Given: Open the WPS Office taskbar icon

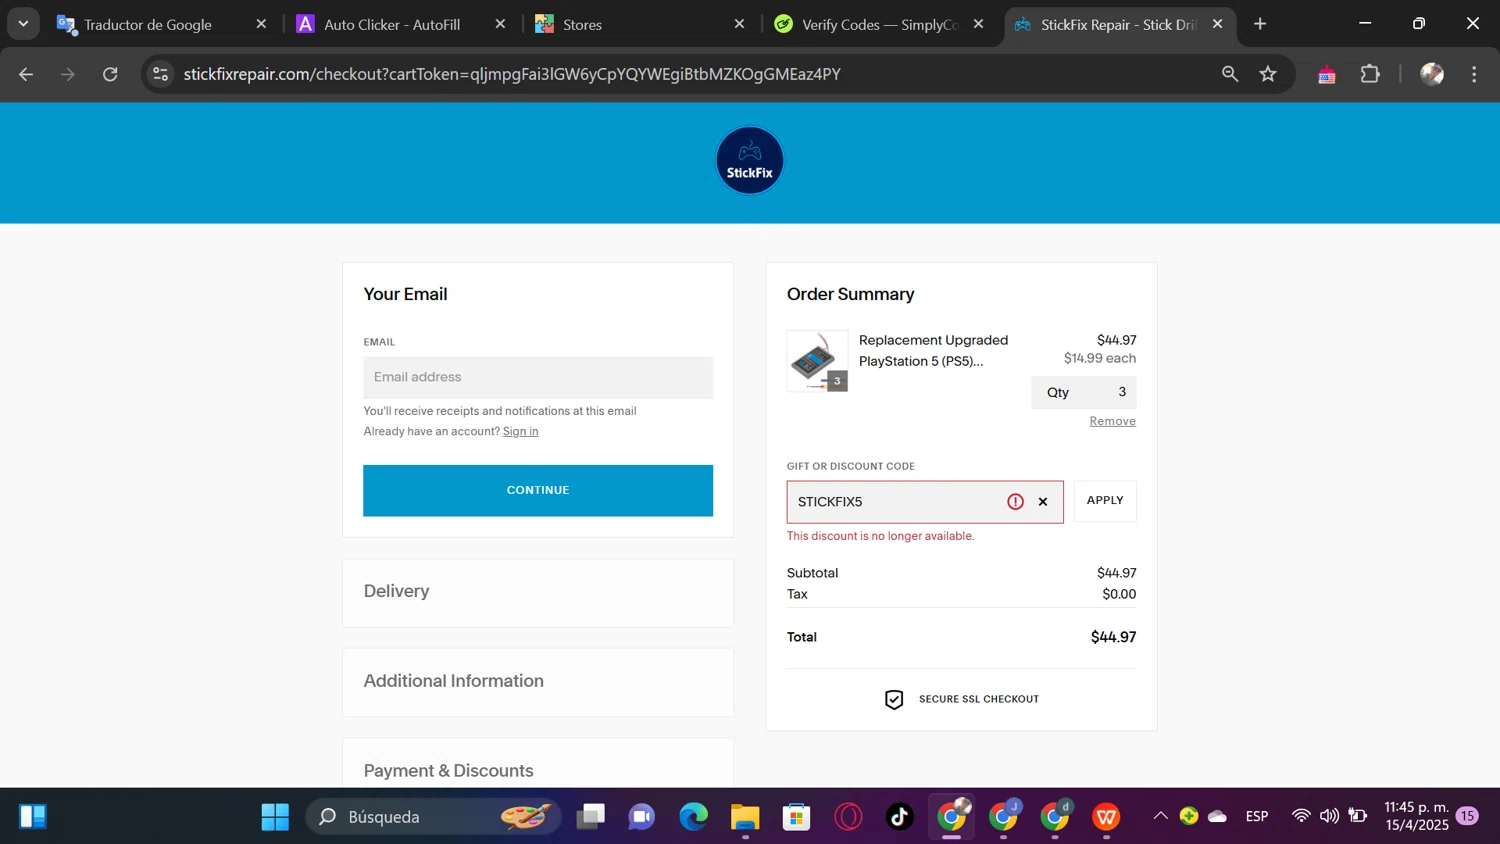Looking at the screenshot, I should click(x=1106, y=817).
